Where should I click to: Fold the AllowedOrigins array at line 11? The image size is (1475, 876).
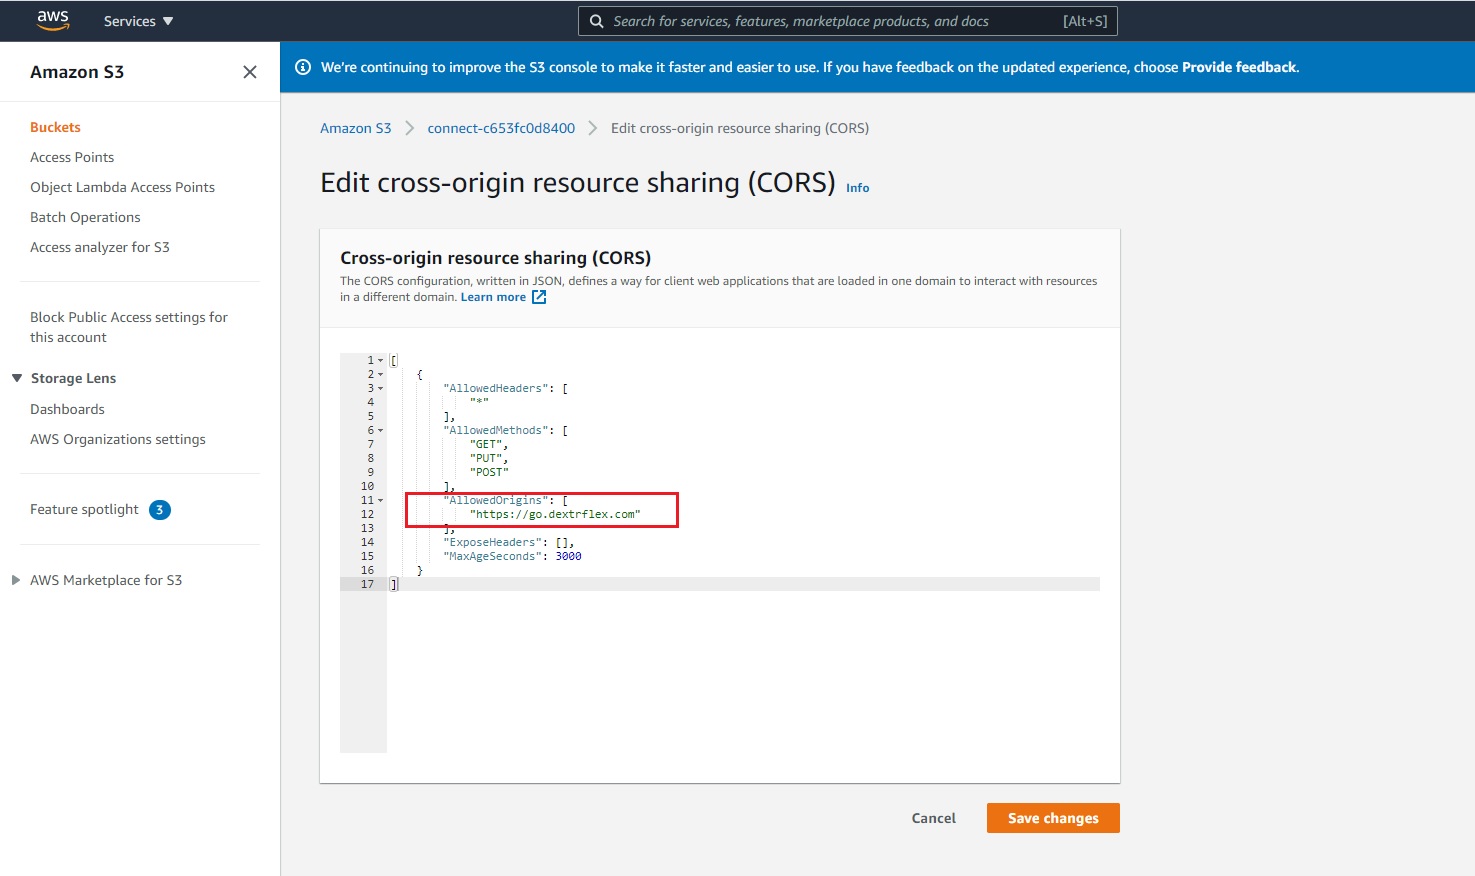pos(380,500)
